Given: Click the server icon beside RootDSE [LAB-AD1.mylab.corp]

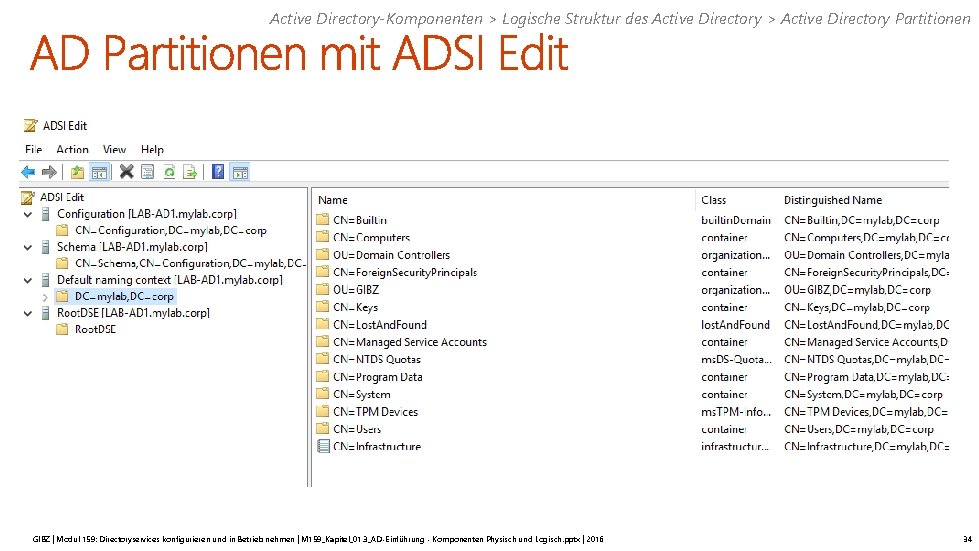Looking at the screenshot, I should pos(46,313).
